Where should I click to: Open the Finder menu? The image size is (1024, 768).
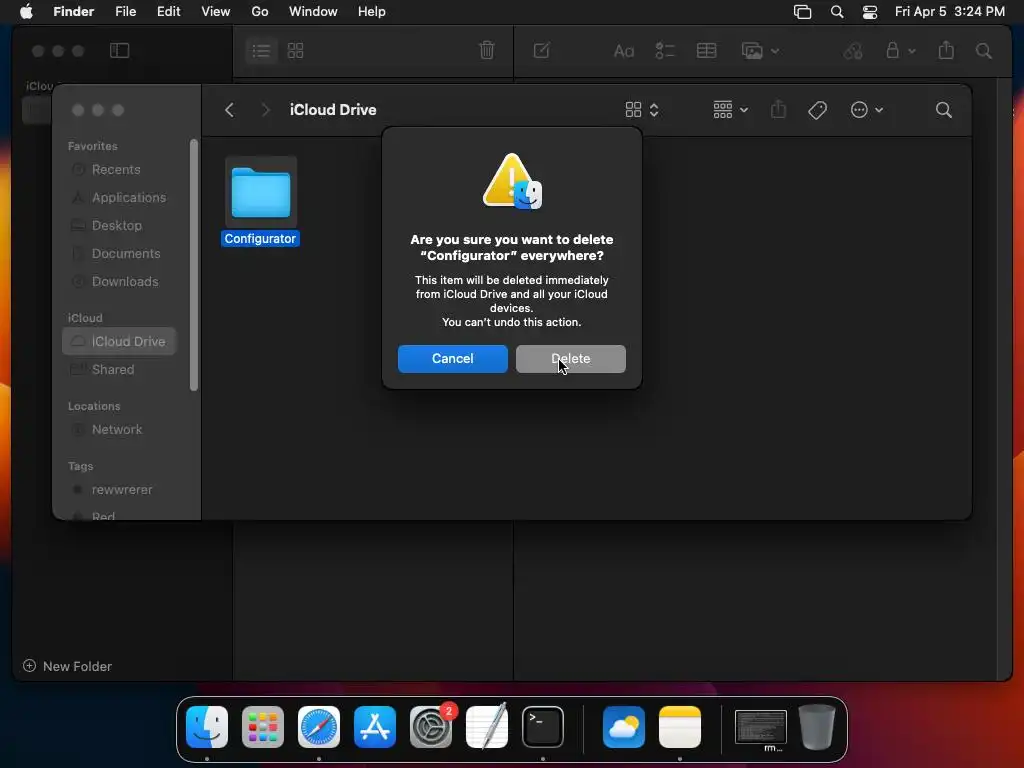[x=73, y=12]
